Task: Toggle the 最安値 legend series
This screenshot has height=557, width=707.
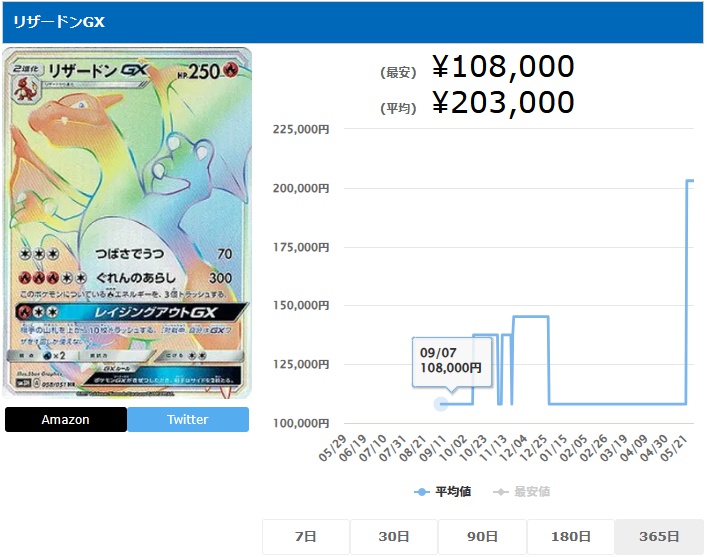Action: point(522,491)
